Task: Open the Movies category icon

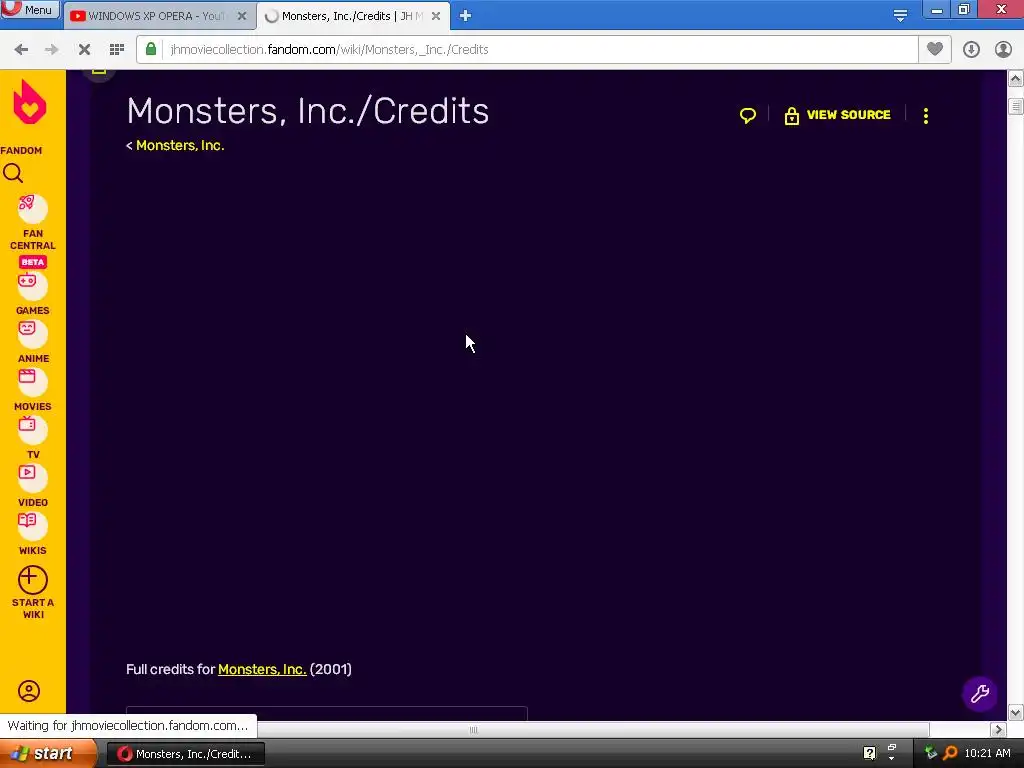Action: pos(32,381)
